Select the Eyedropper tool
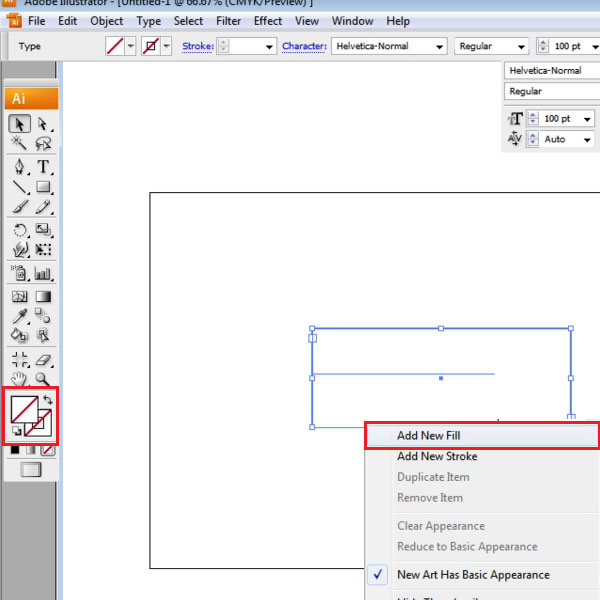 pyautogui.click(x=19, y=316)
